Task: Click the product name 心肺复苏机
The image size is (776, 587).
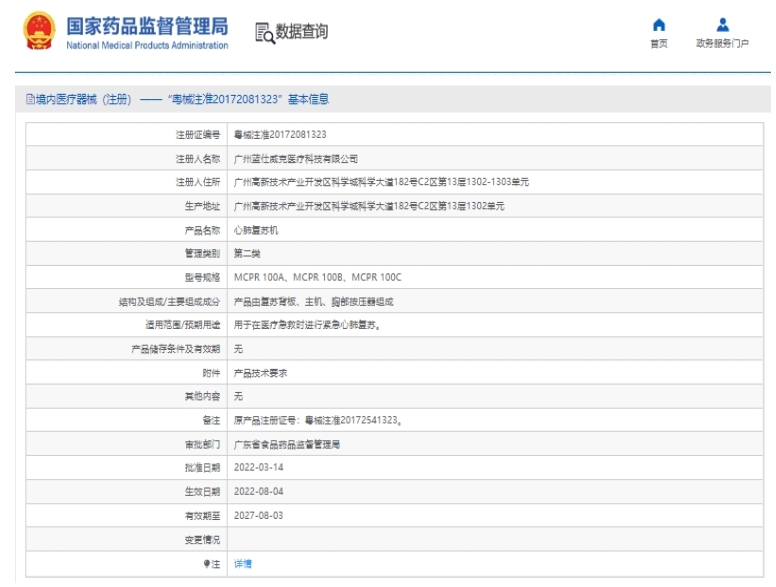Action: tap(256, 230)
